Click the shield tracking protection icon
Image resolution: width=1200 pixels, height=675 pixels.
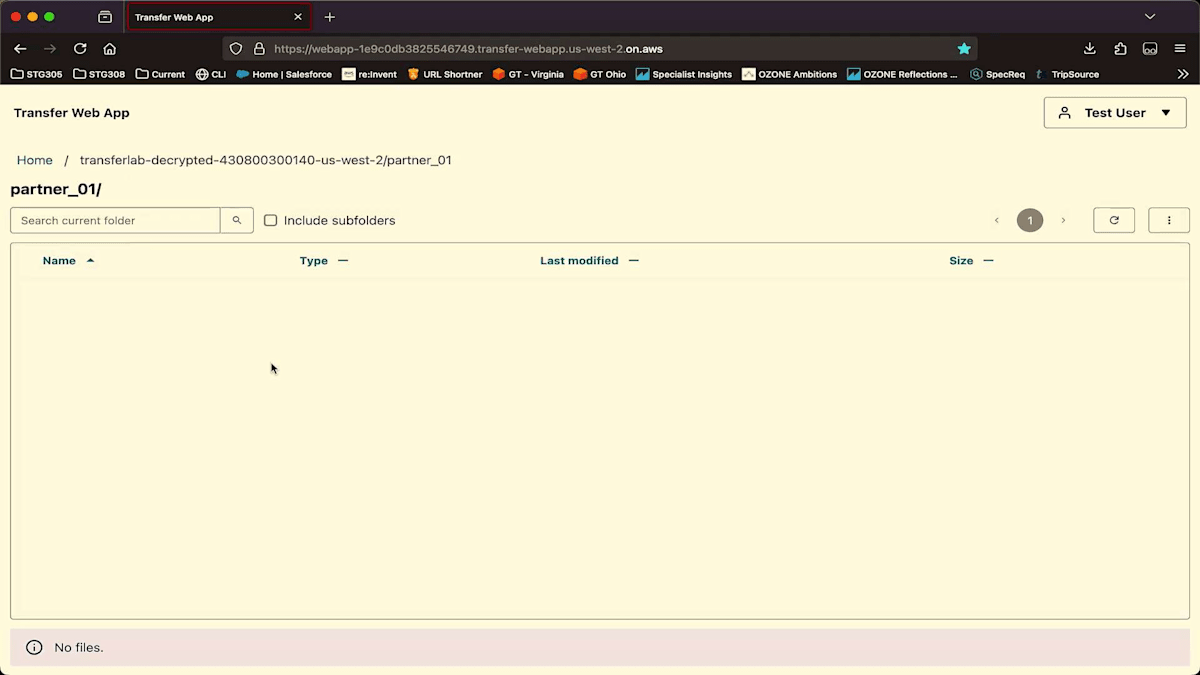pyautogui.click(x=236, y=48)
